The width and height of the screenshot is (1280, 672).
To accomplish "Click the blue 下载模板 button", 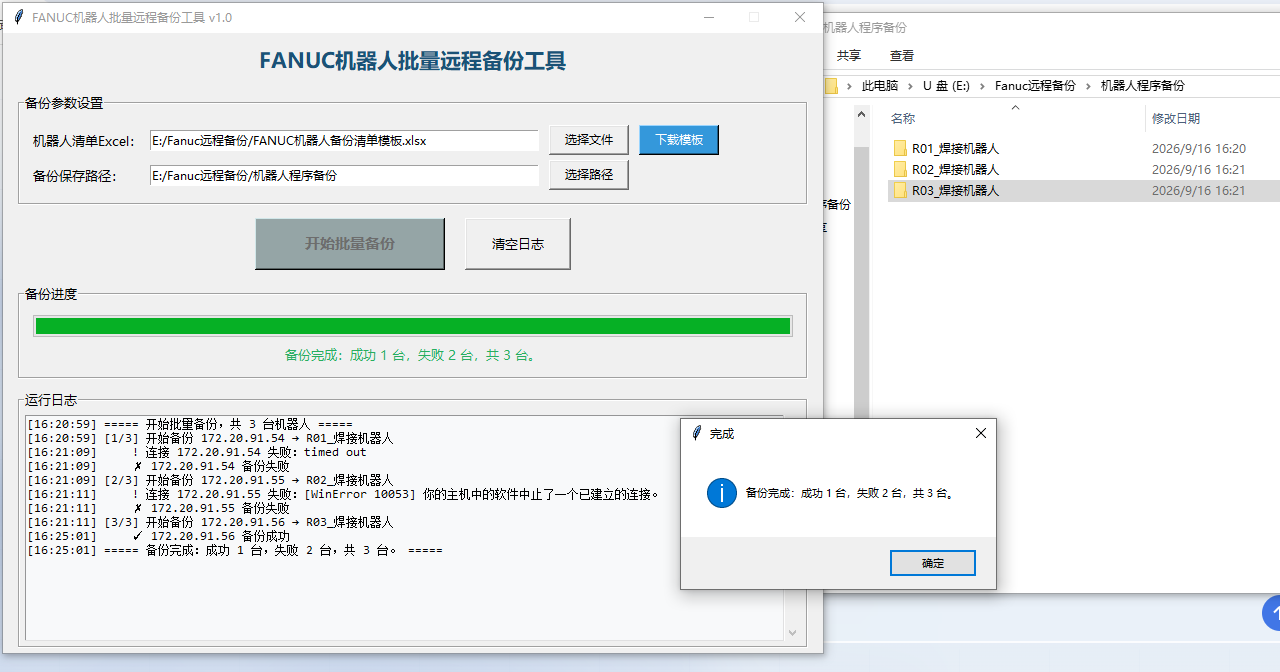I will 679,140.
